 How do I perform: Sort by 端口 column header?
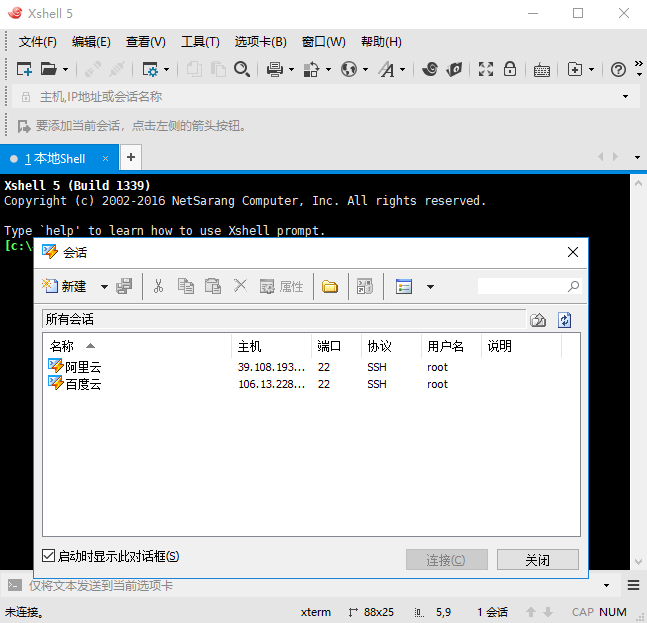pyautogui.click(x=336, y=346)
